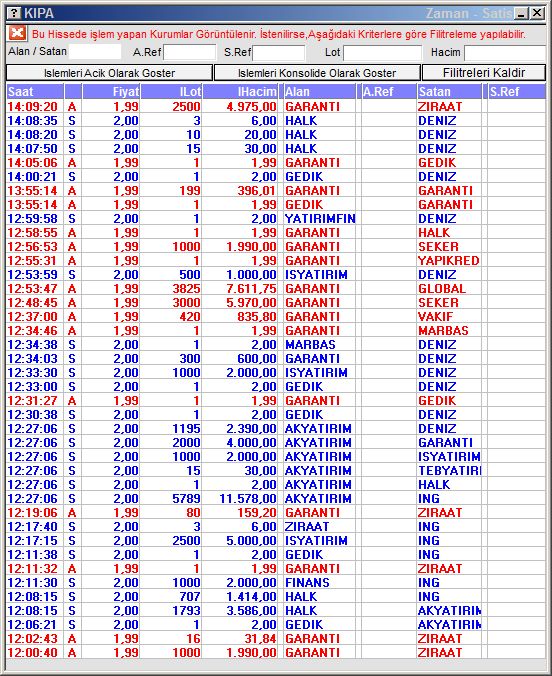Select the 12:34:46 time cell
The image size is (552, 676).
[33, 331]
